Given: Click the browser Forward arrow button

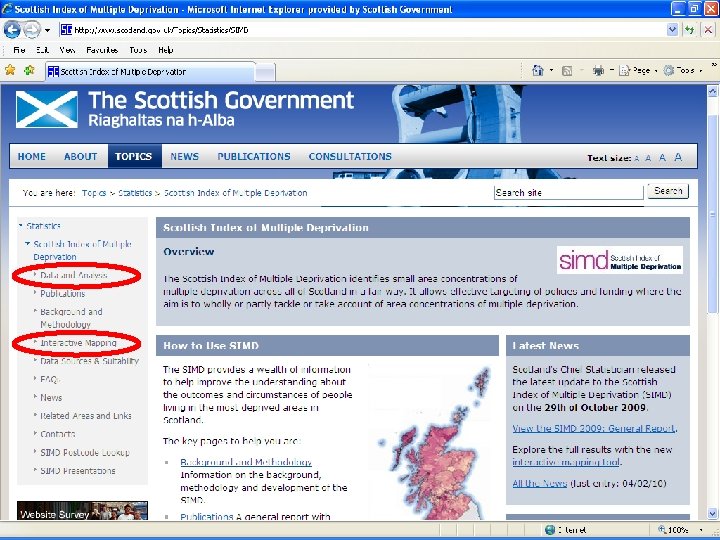Looking at the screenshot, I should (31, 30).
